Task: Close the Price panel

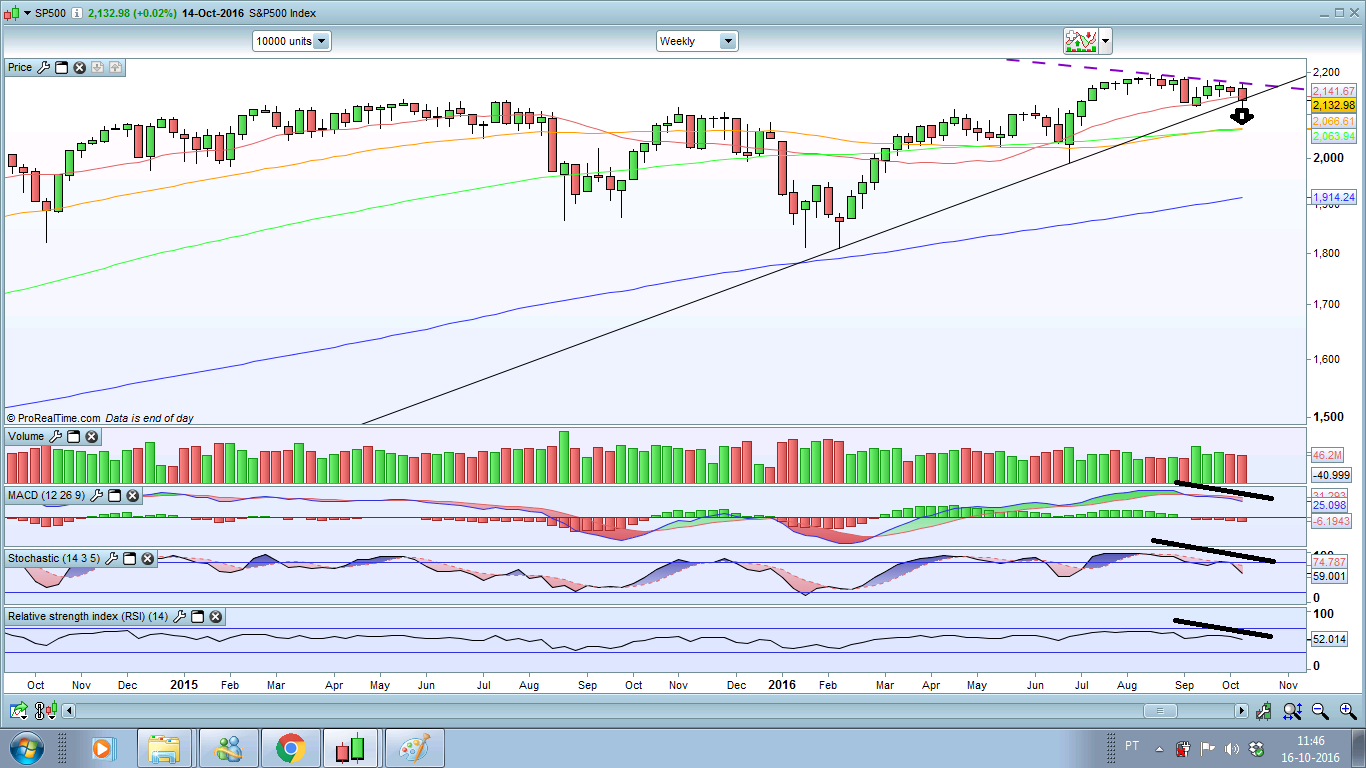Action: tap(79, 67)
